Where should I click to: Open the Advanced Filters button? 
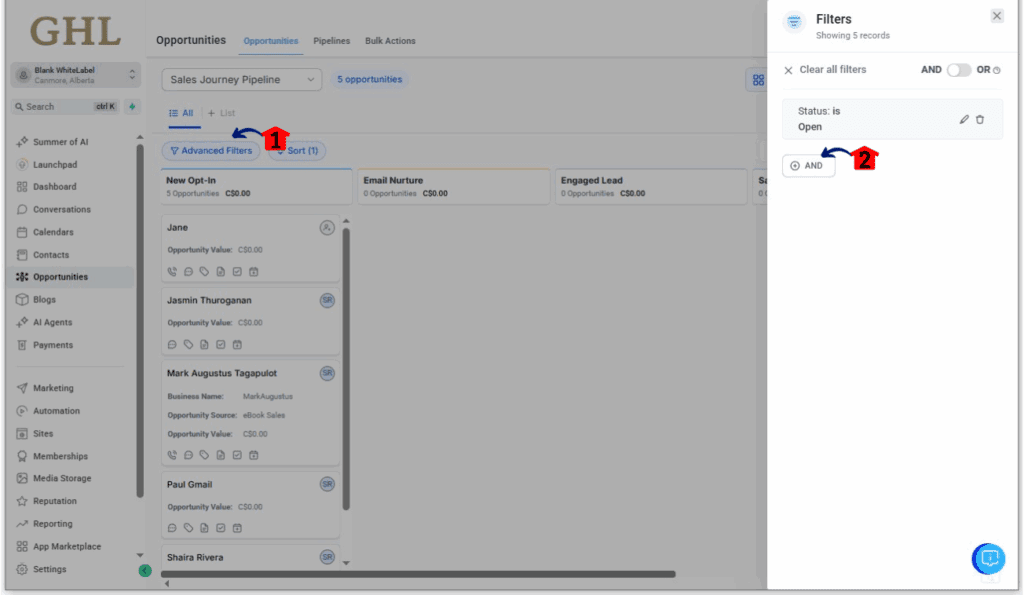click(x=211, y=151)
